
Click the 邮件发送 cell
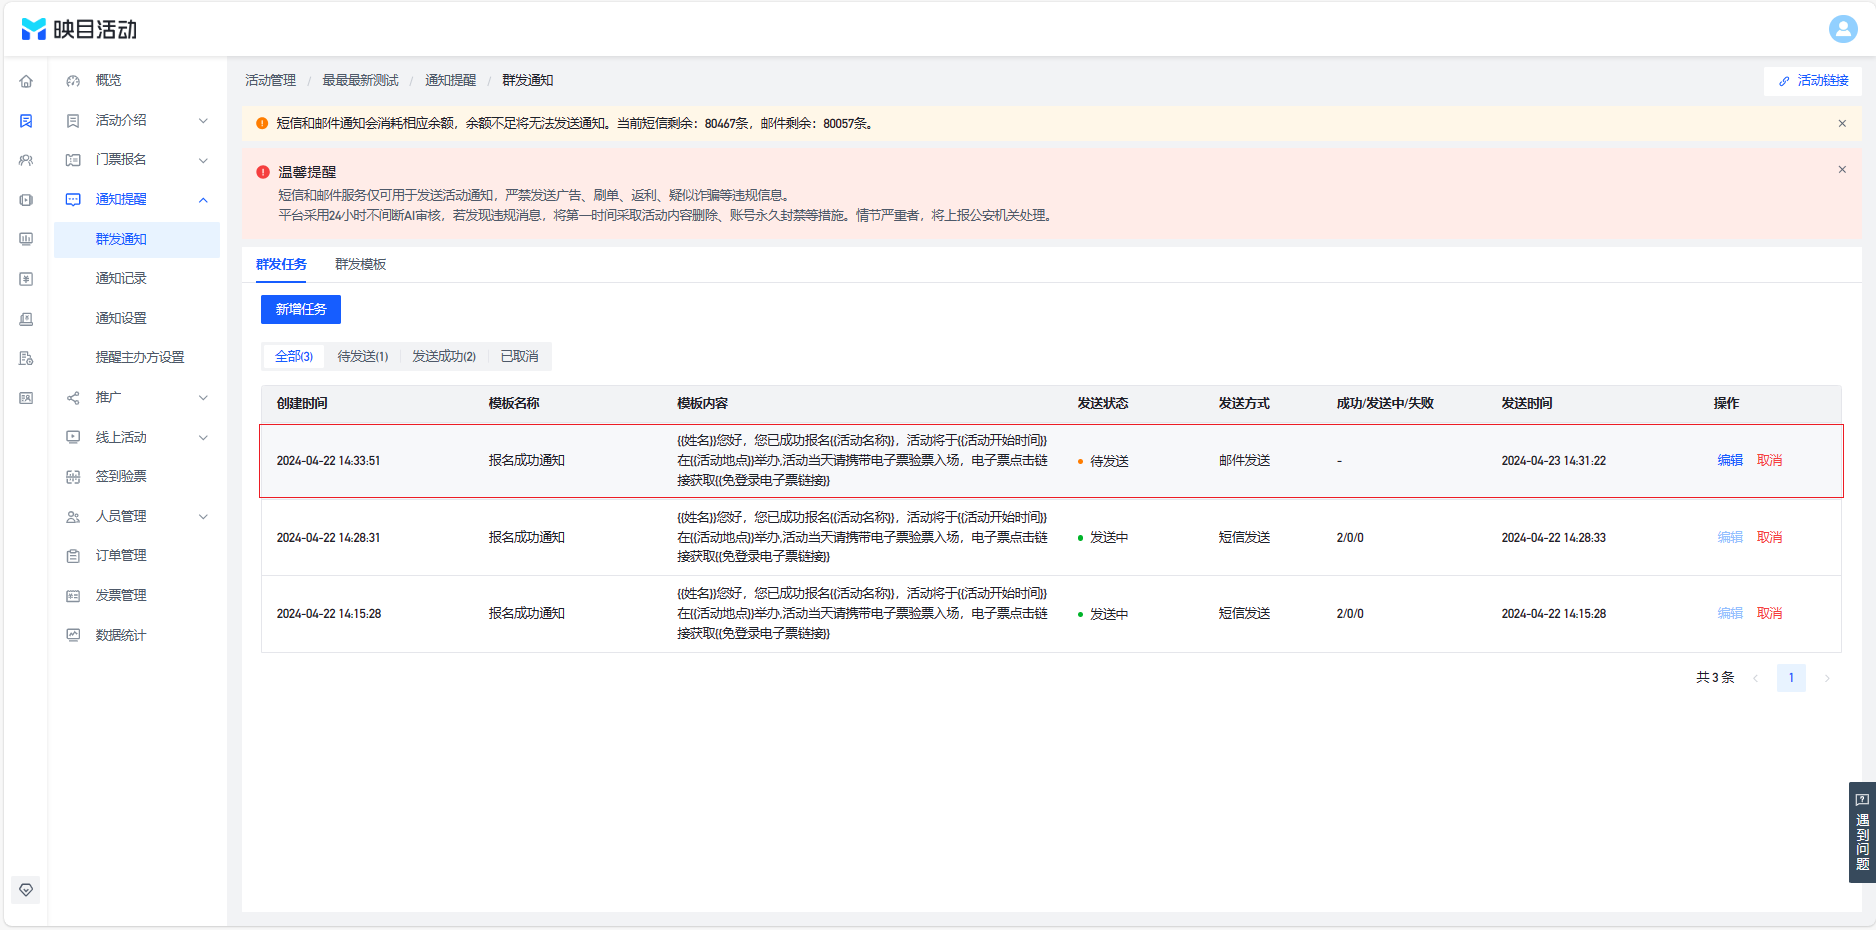click(1244, 461)
